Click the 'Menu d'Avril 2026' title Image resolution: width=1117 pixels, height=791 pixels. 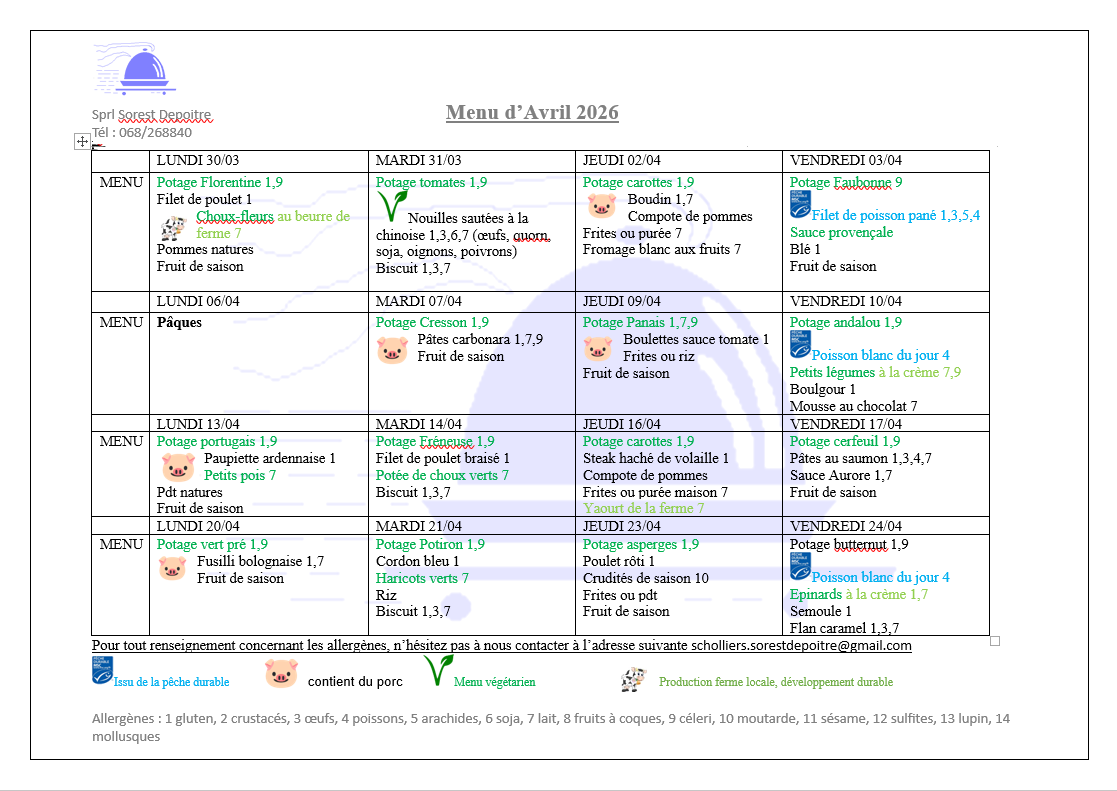click(x=532, y=112)
